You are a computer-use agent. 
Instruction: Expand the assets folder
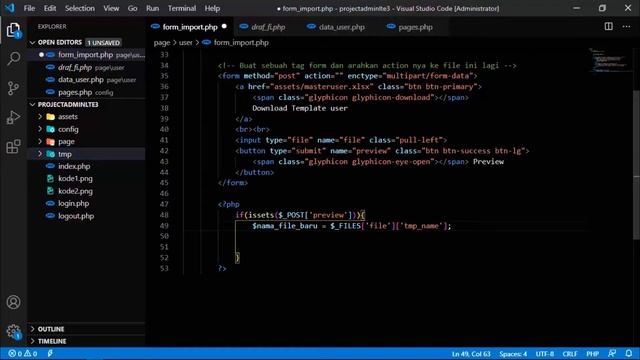[40, 117]
